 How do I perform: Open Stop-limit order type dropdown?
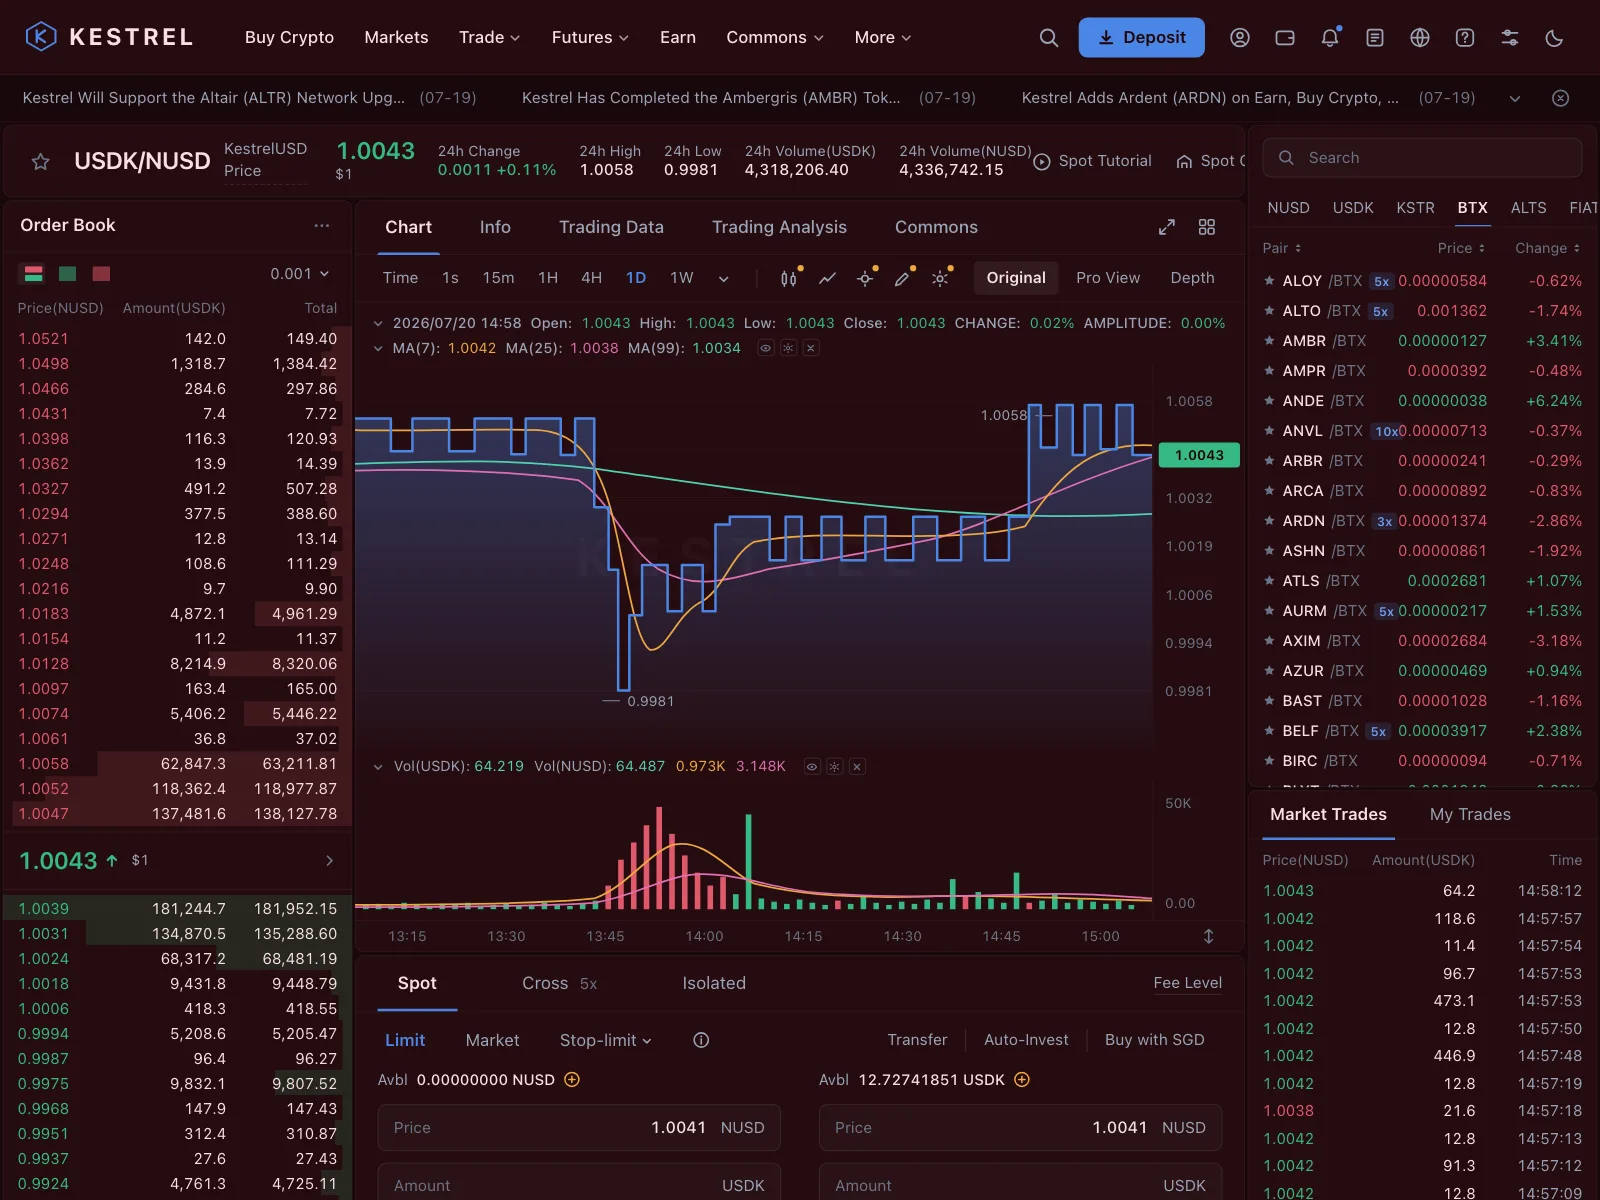point(606,1040)
